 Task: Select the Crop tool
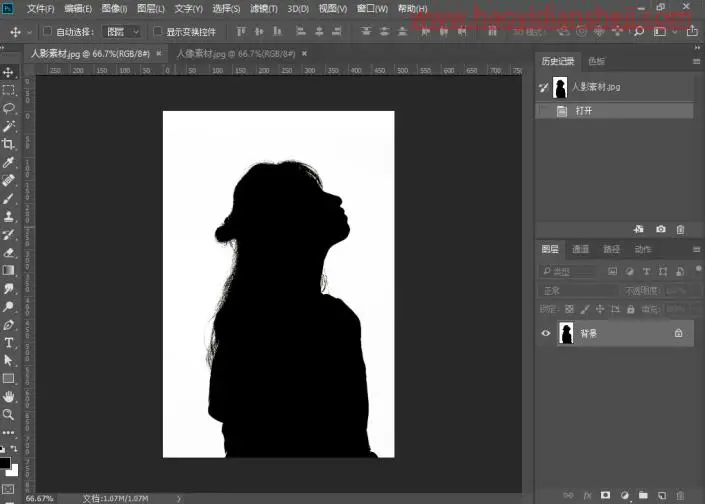pyautogui.click(x=8, y=144)
